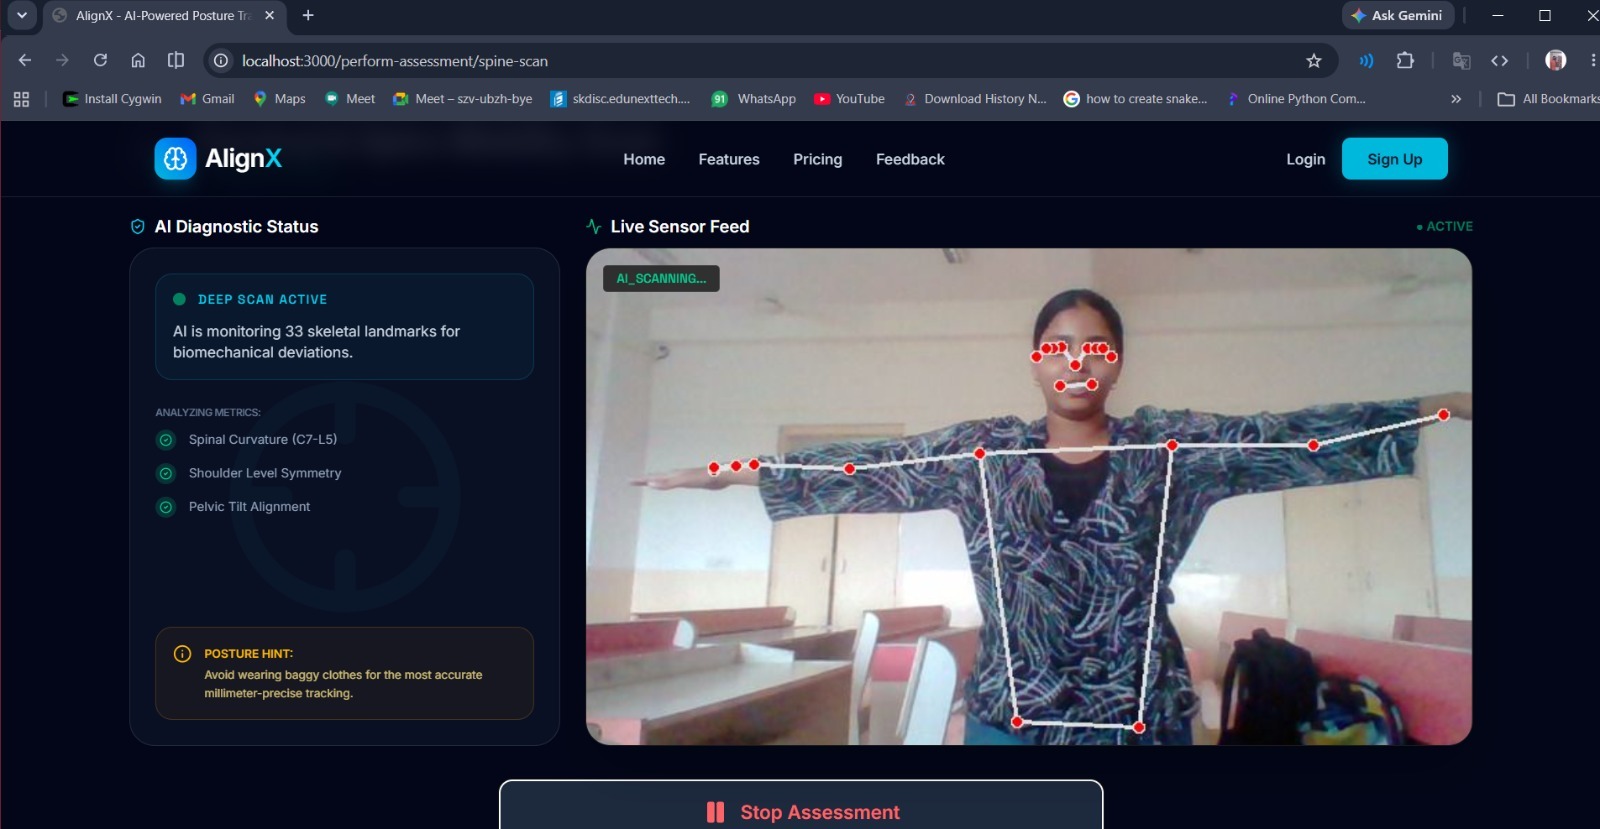
Task: Click the live sensor camera feed
Action: coord(1029,497)
